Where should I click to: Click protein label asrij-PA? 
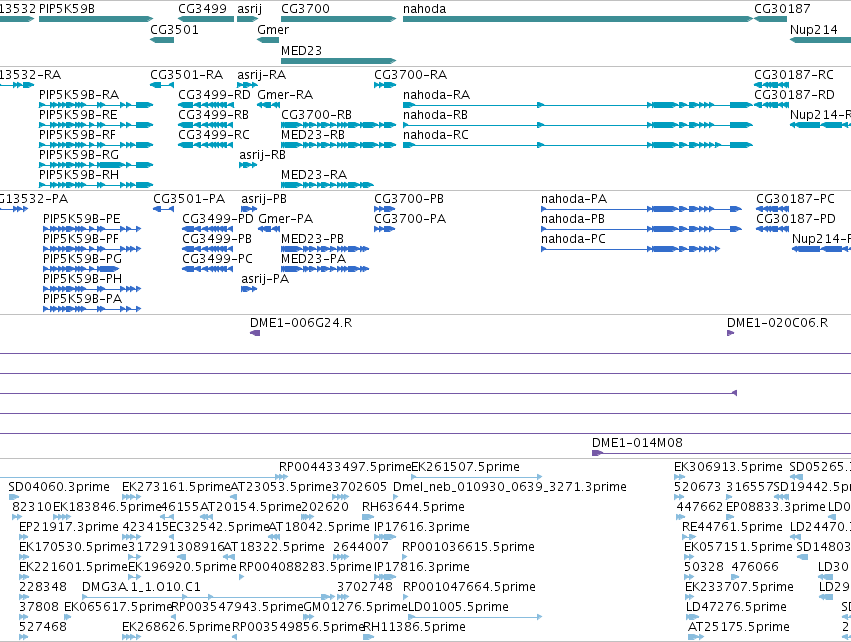tap(265, 279)
